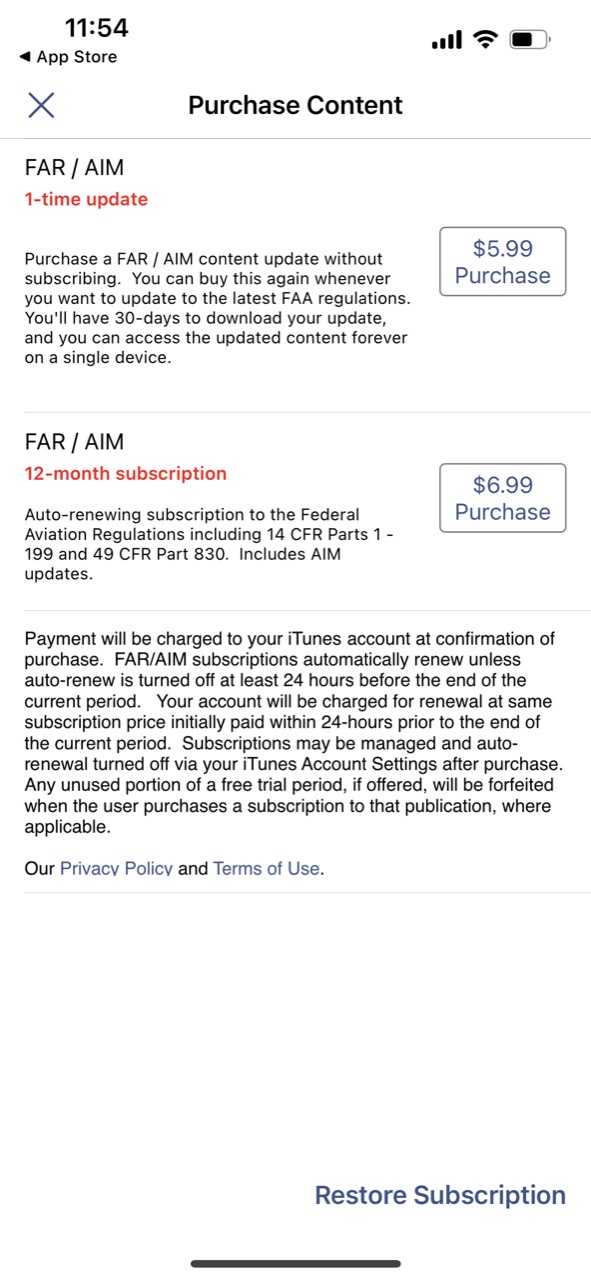Tap the cellular signal bars icon

(446, 41)
